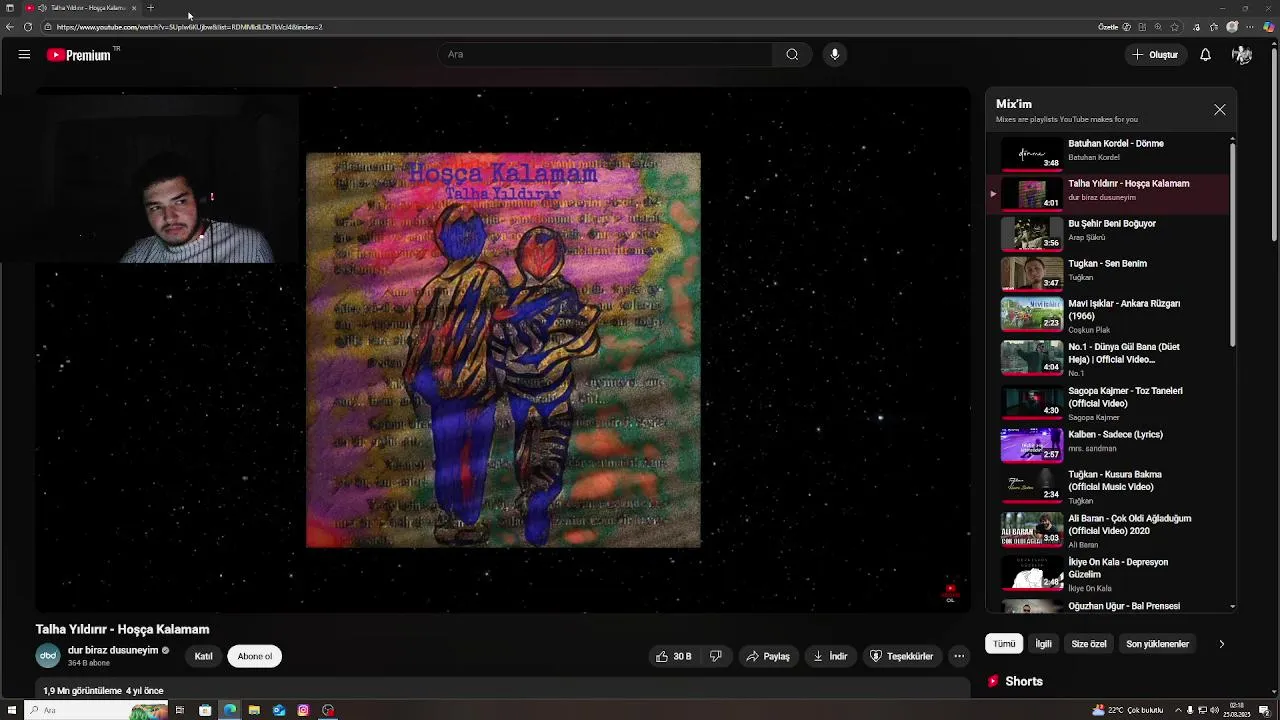Open browser tab actions menu
This screenshot has height=720, width=1280.
(x=9, y=8)
